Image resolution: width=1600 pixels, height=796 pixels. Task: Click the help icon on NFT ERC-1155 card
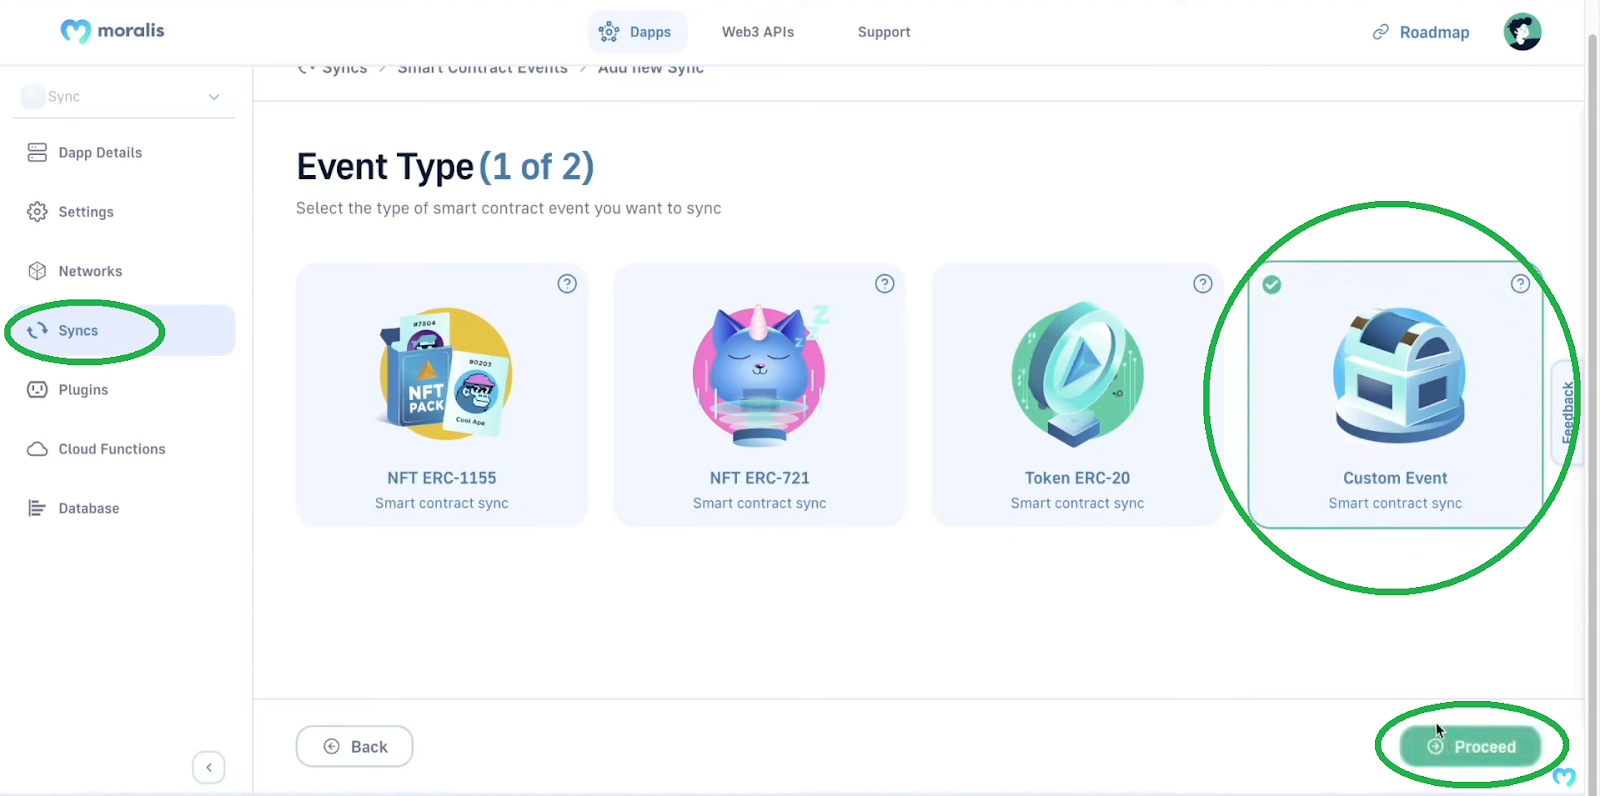pyautogui.click(x=567, y=284)
